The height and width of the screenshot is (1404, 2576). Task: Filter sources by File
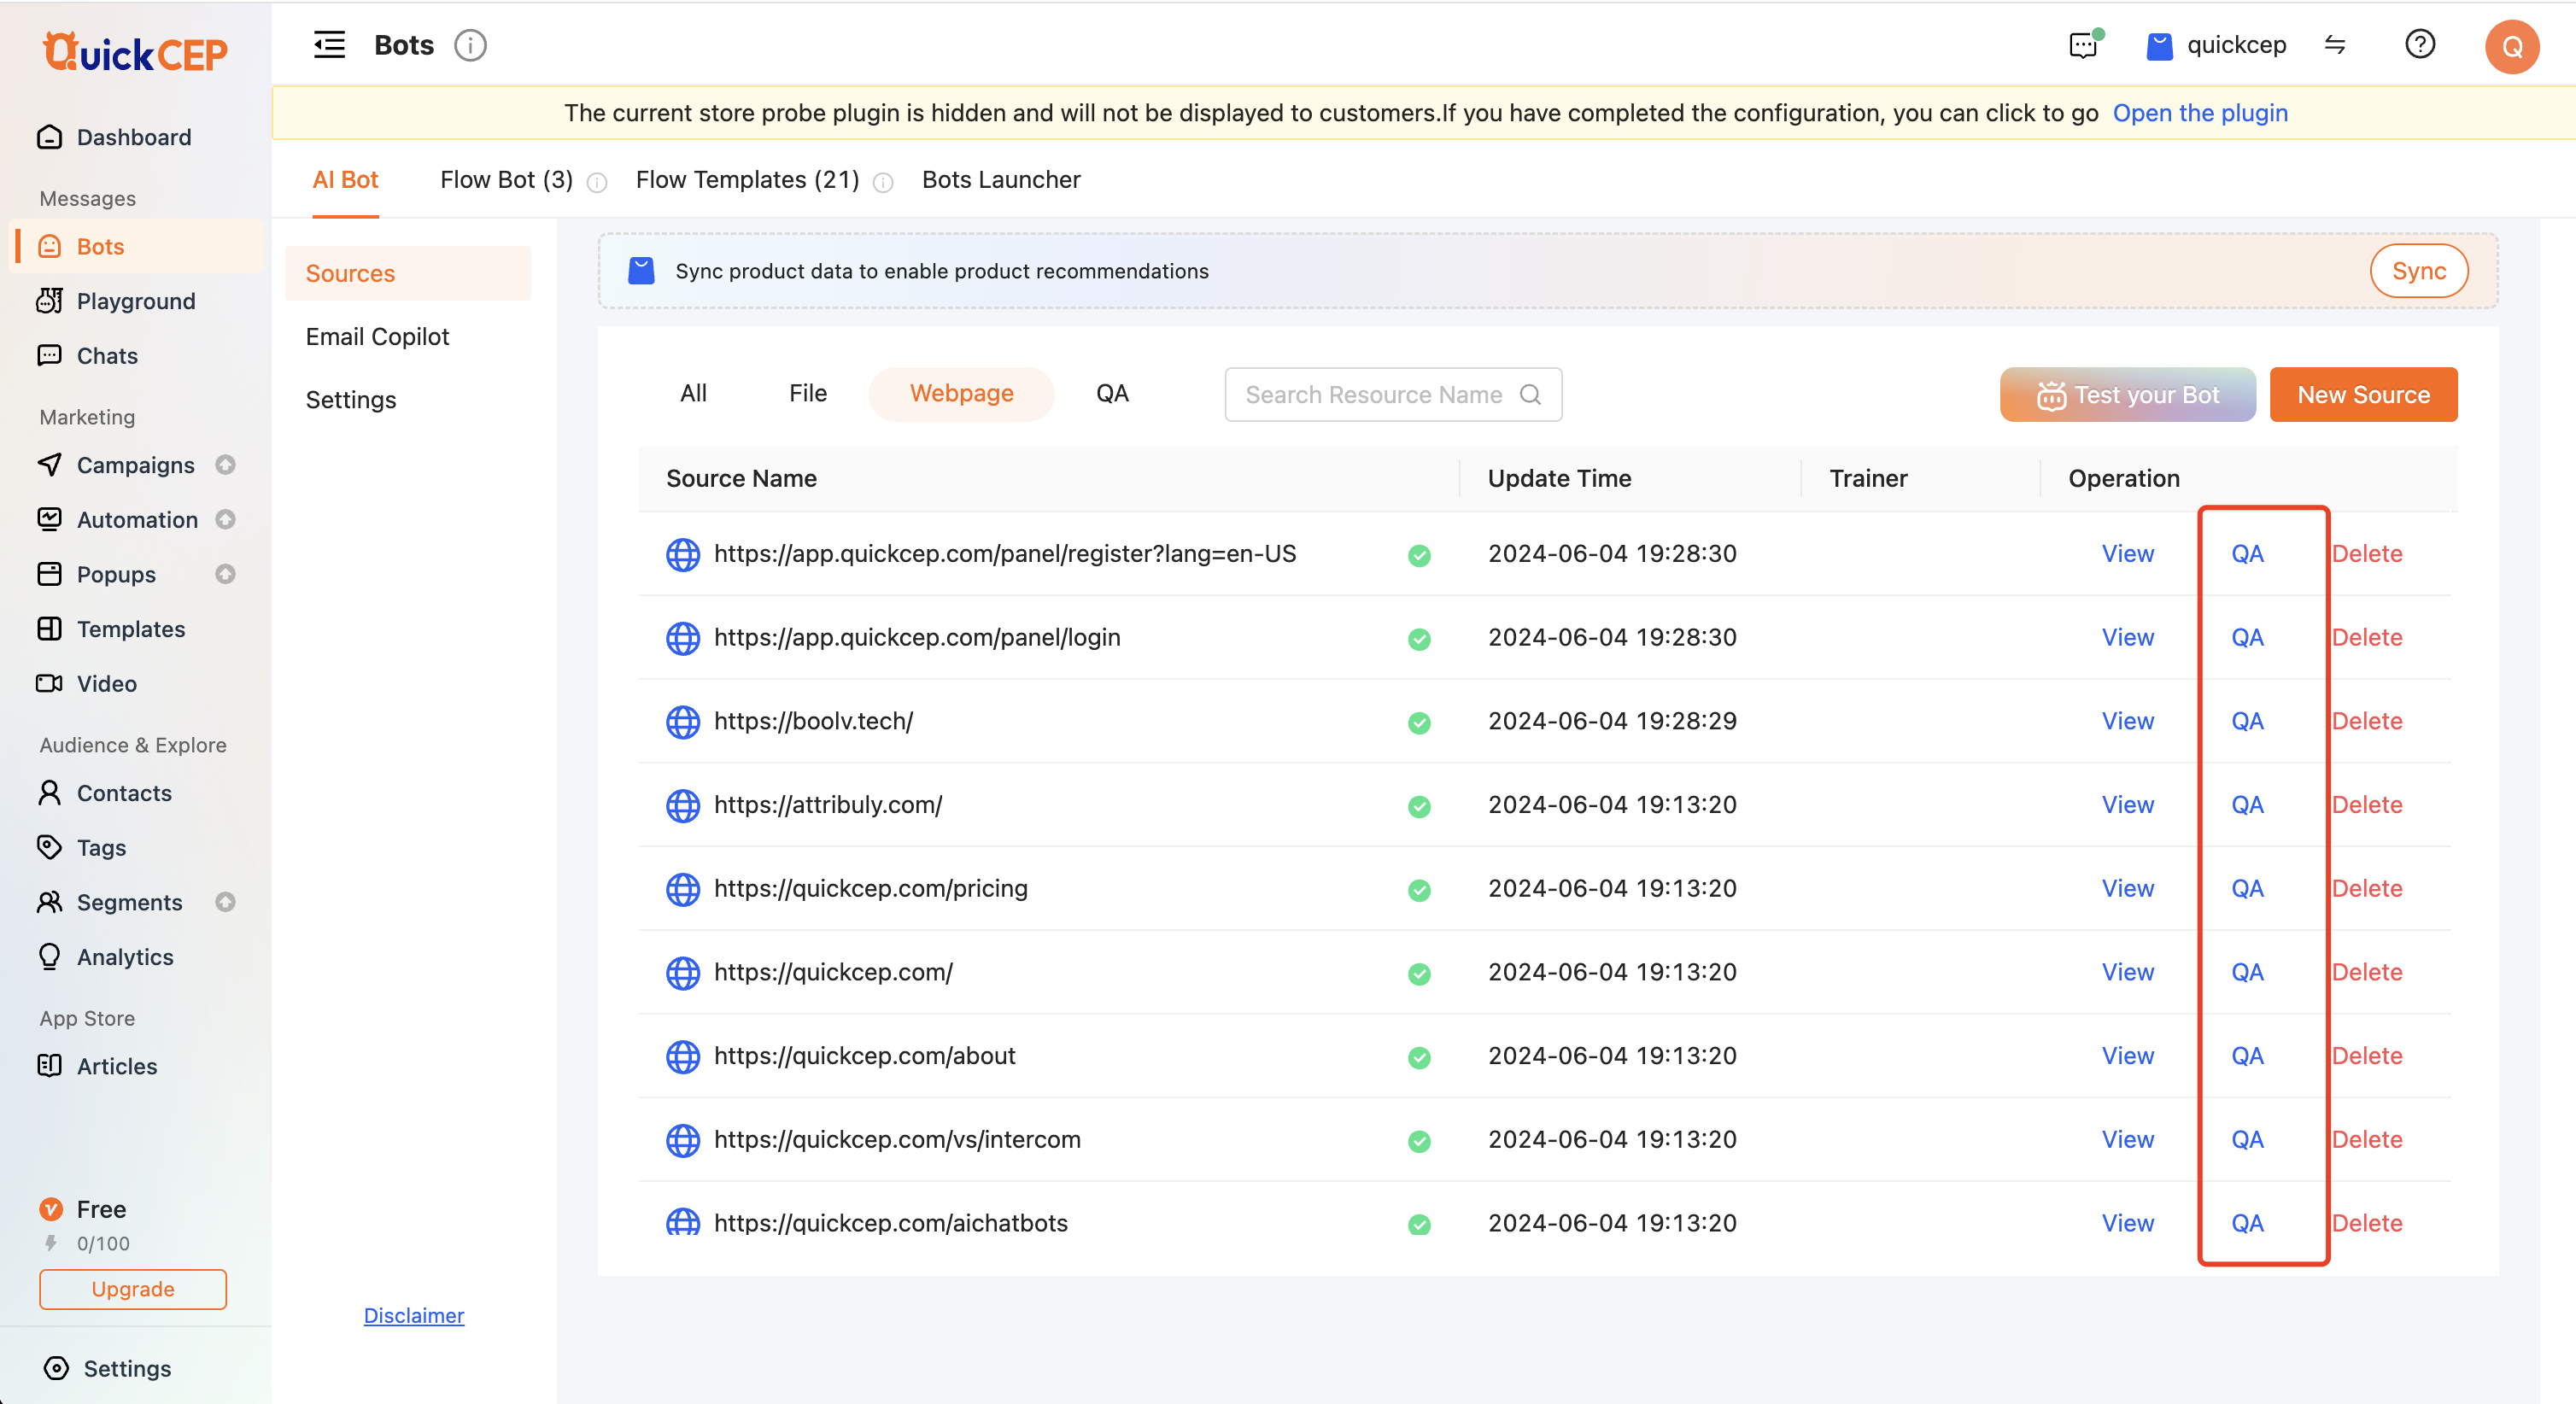point(807,393)
